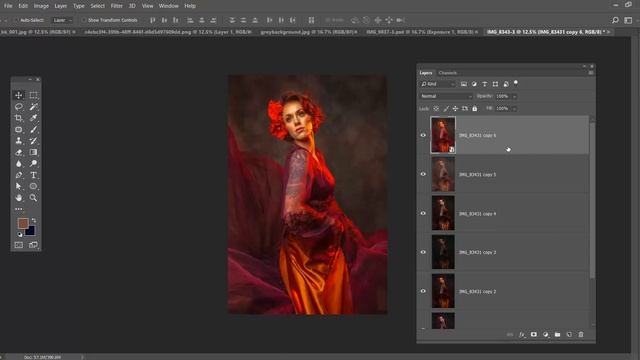The image size is (640, 360).
Task: Select the Crop tool
Action: tap(18, 118)
